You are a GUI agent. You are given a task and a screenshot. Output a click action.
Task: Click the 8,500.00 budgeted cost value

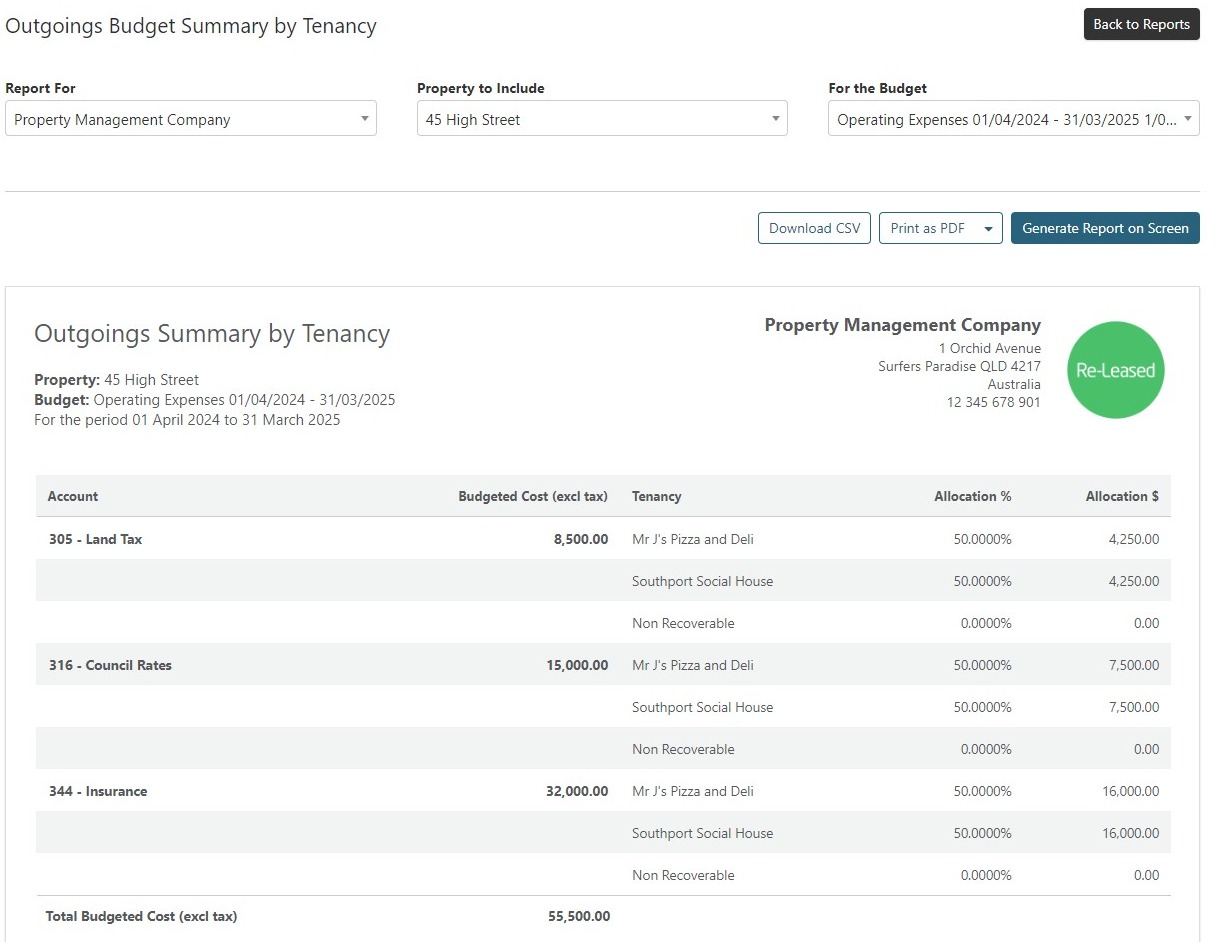point(581,539)
